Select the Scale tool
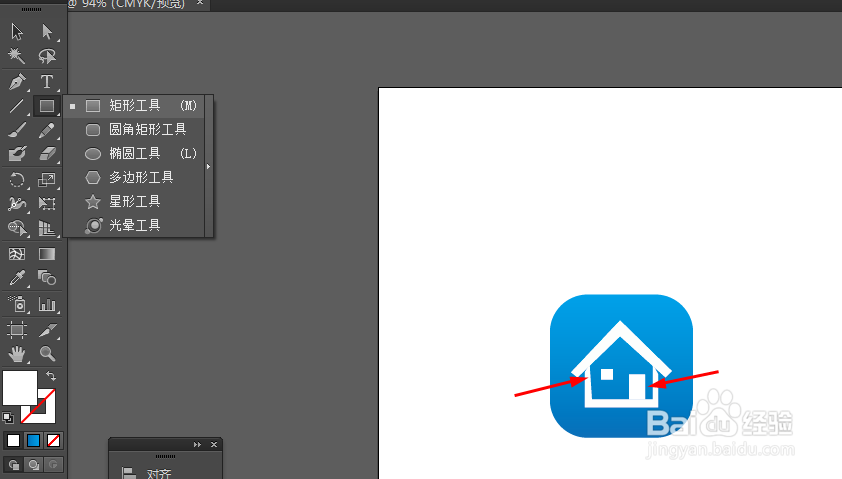The width and height of the screenshot is (842, 479). point(47,180)
